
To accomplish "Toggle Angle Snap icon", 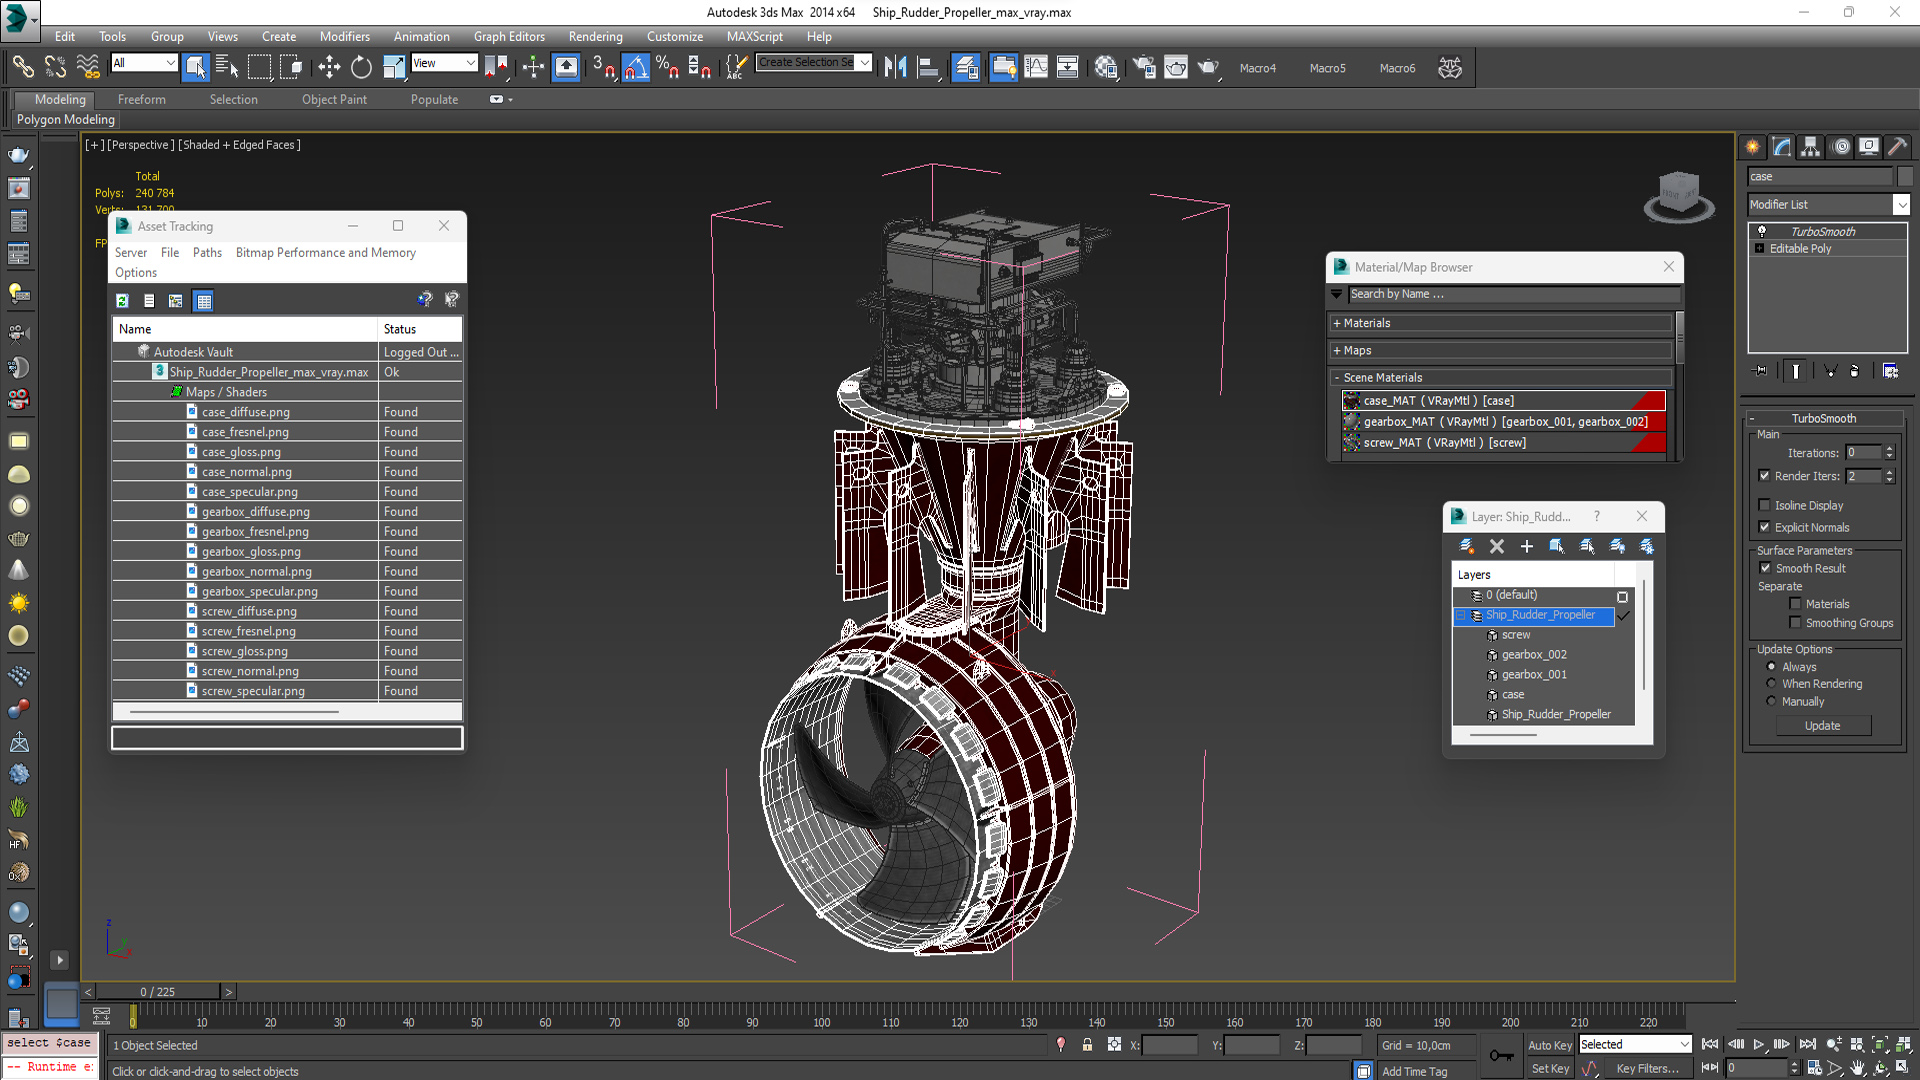I will [636, 67].
